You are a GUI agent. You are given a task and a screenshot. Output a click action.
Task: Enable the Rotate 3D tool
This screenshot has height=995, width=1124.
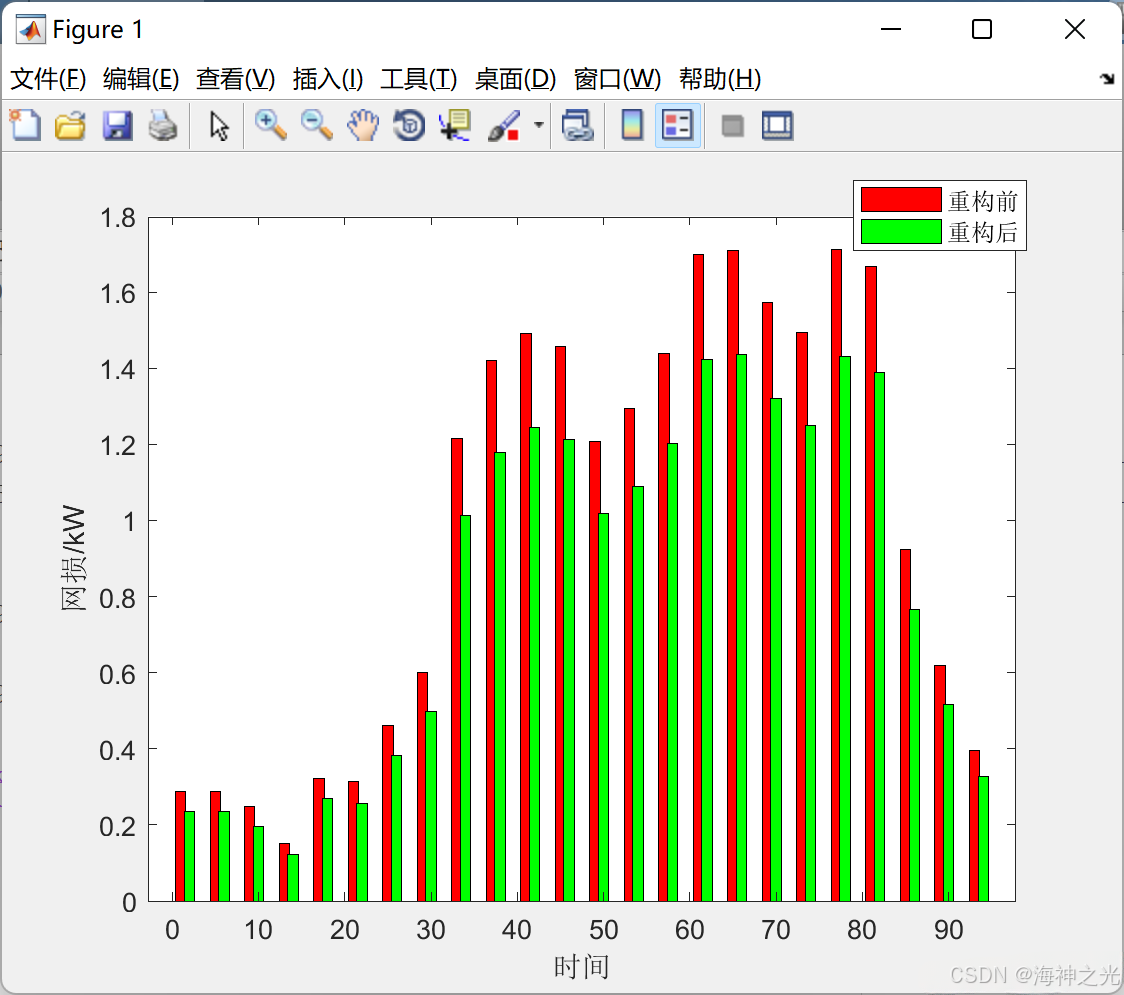pyautogui.click(x=409, y=125)
